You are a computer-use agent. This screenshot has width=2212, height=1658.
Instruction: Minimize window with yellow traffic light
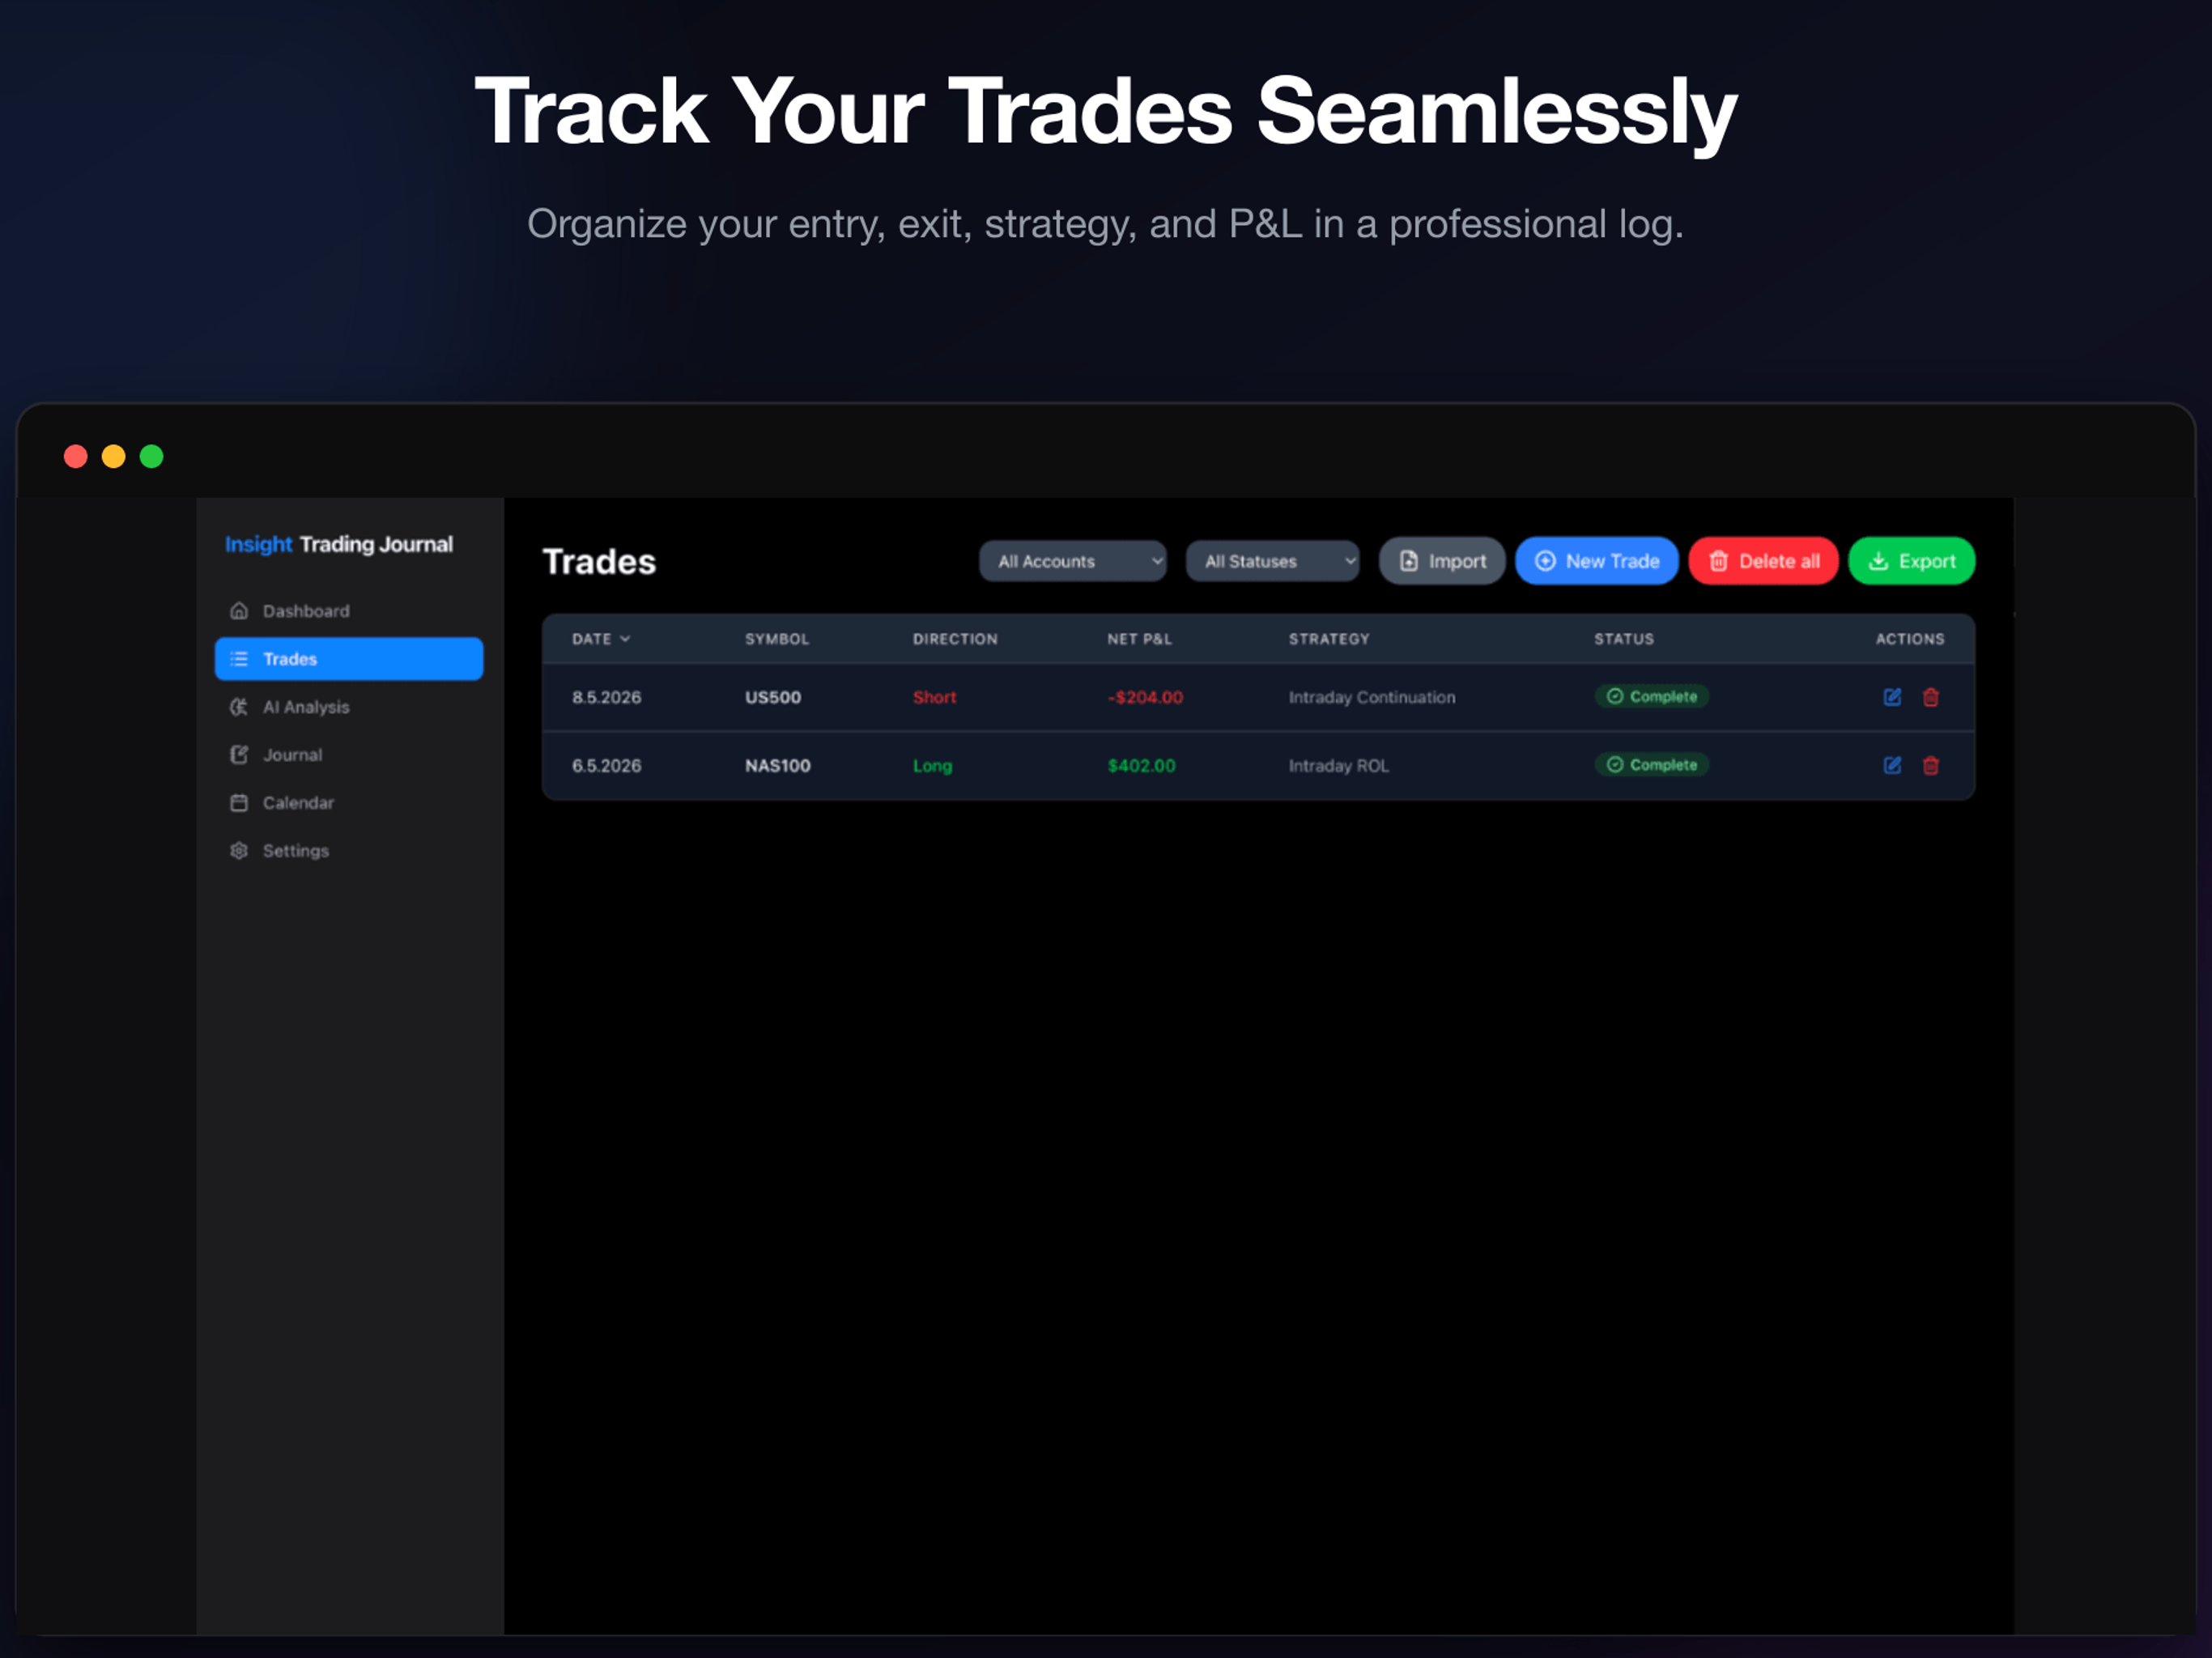pos(114,457)
